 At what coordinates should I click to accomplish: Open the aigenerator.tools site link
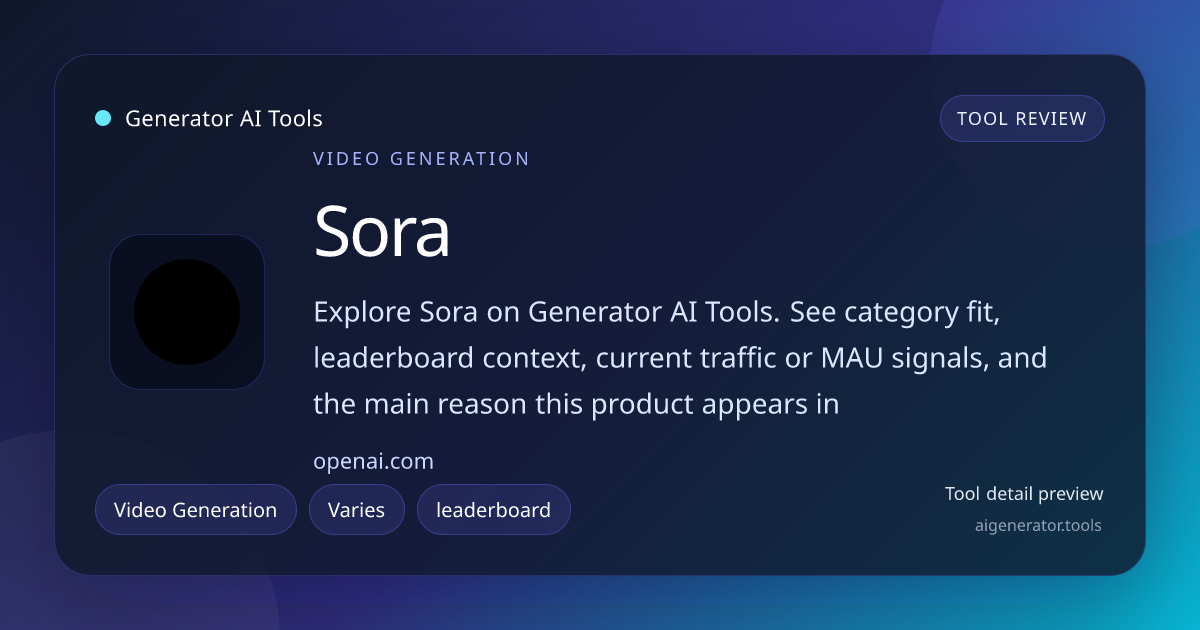click(x=1038, y=524)
